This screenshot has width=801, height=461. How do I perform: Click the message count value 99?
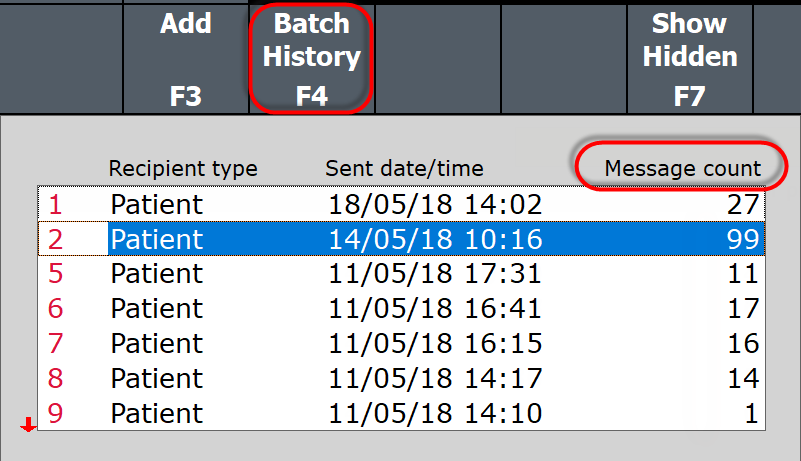745,240
